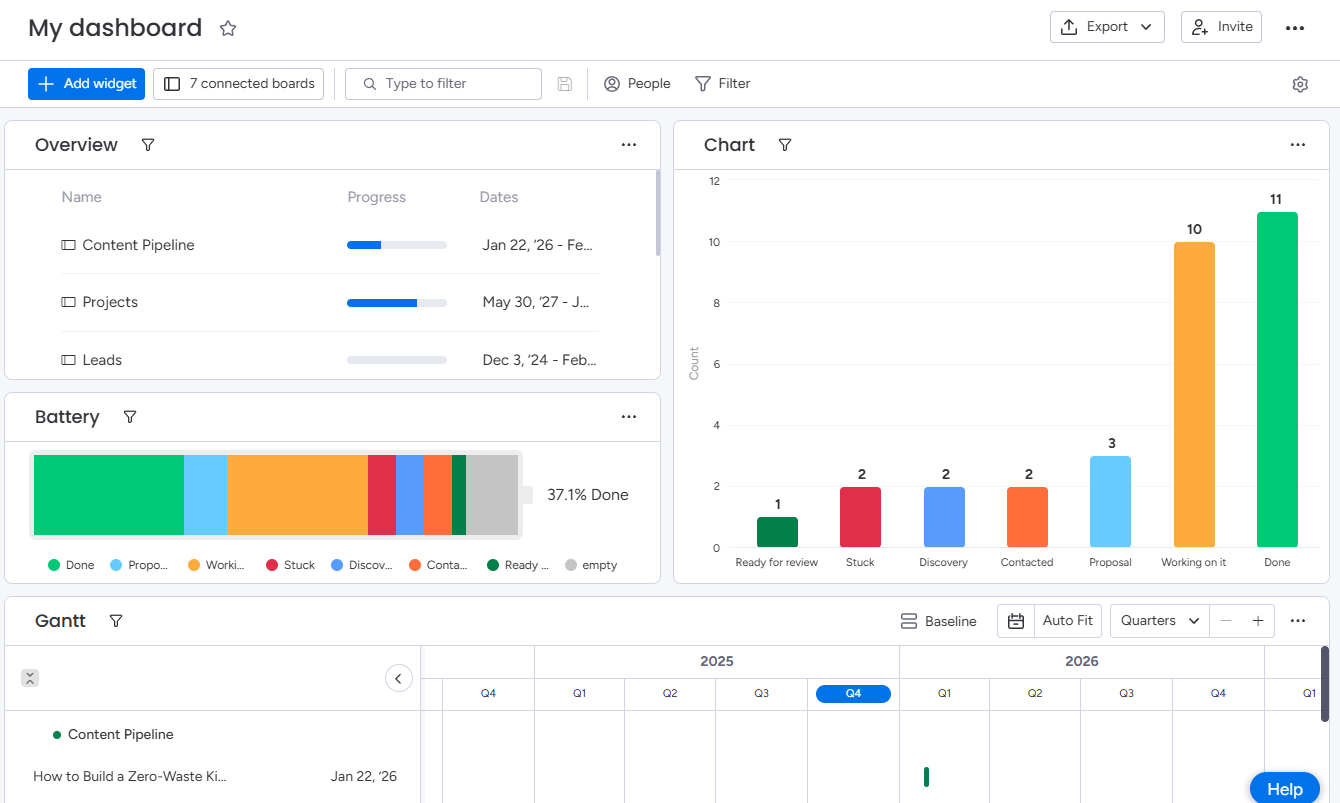Open the 7 connected boards selector
The height and width of the screenshot is (803, 1340).
(239, 84)
